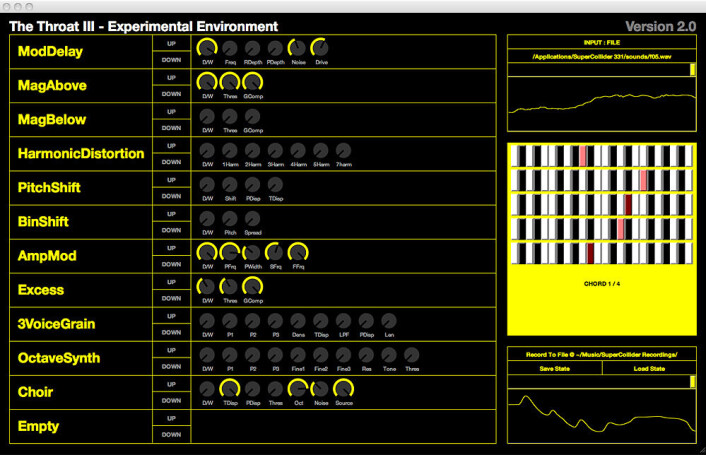Select the HarmonicDistortion 1Harm knob
706x455 pixels.
[230, 151]
